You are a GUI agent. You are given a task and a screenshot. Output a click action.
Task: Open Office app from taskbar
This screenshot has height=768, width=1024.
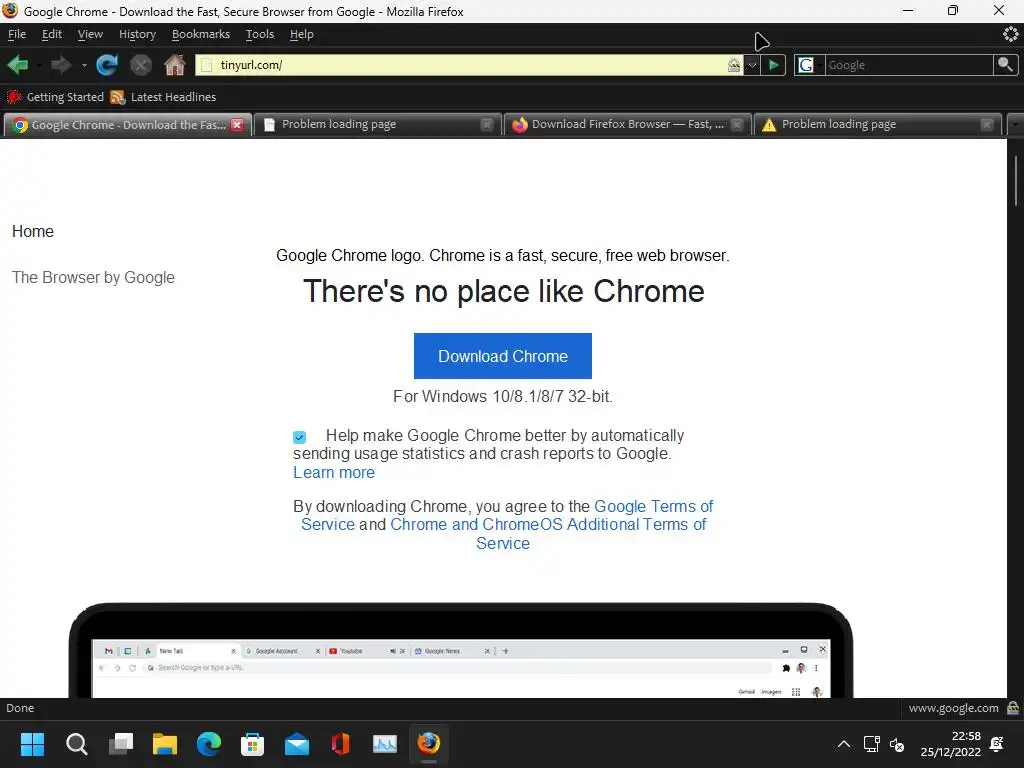pos(341,744)
